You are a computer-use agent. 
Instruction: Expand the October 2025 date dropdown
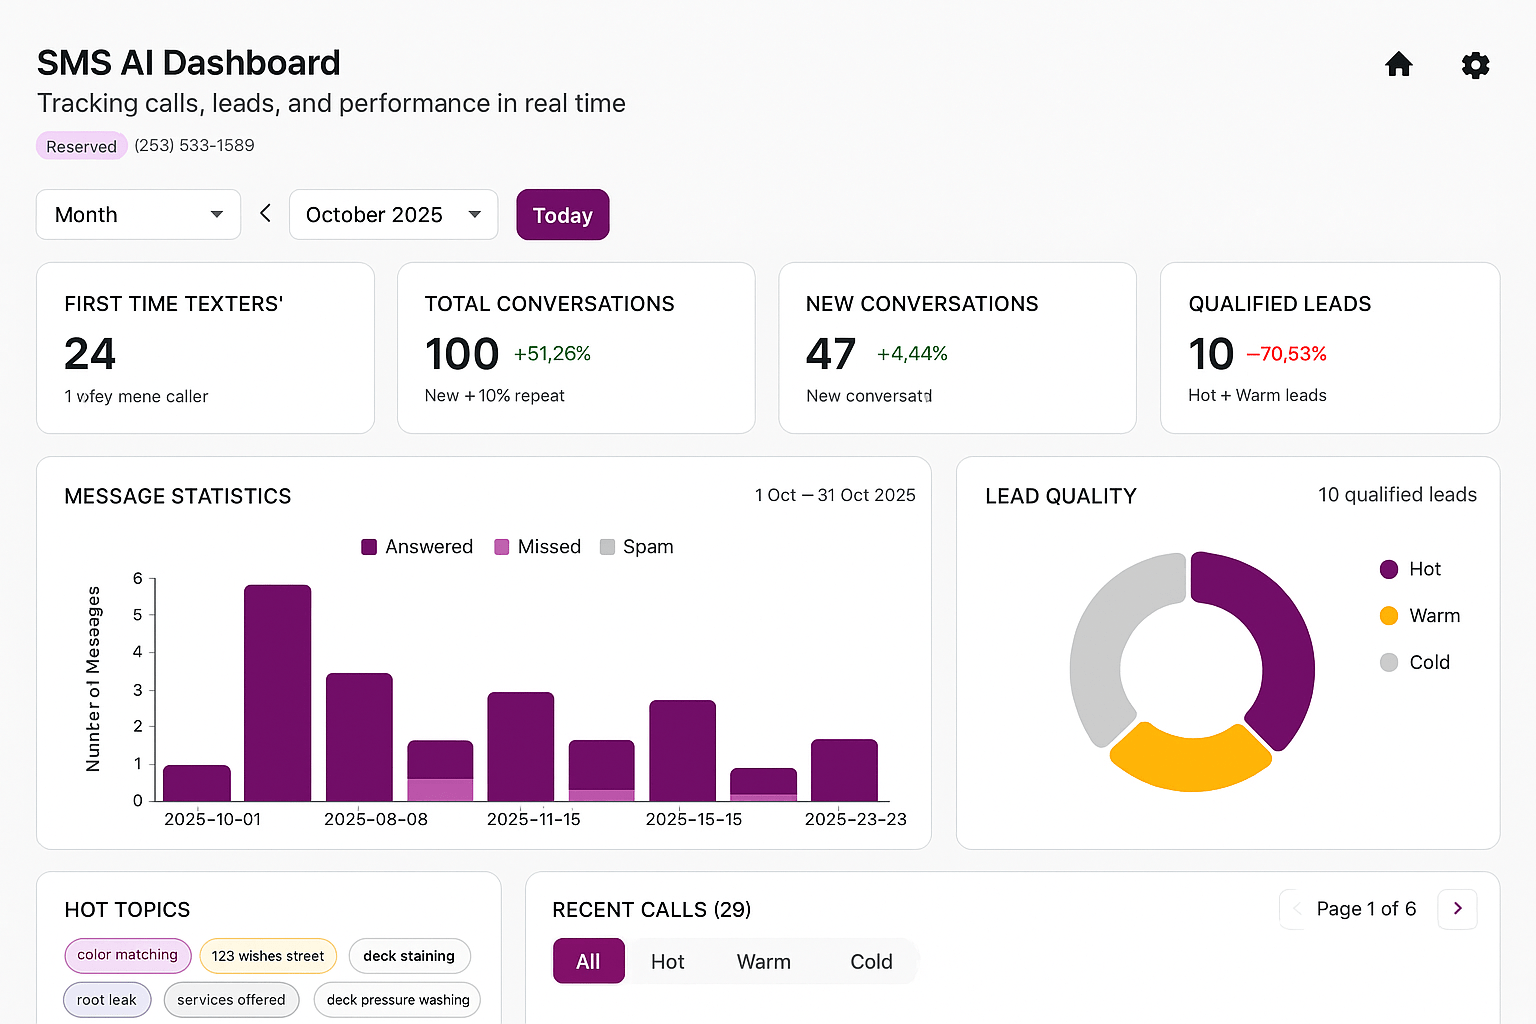(393, 215)
